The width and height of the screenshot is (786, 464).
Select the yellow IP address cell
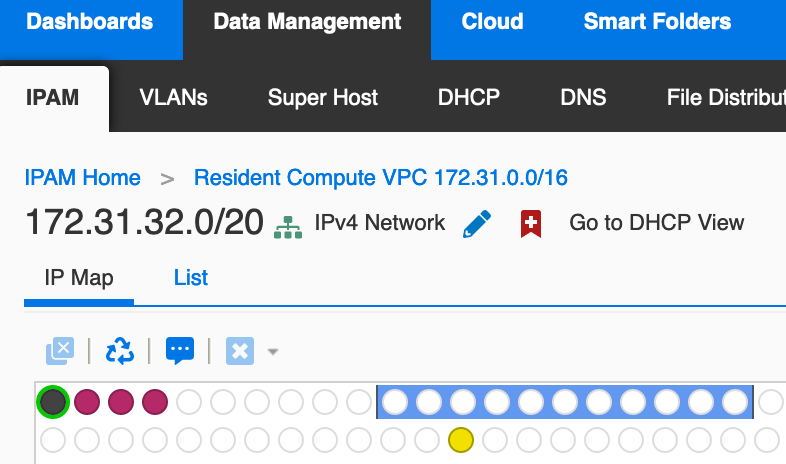click(x=460, y=438)
